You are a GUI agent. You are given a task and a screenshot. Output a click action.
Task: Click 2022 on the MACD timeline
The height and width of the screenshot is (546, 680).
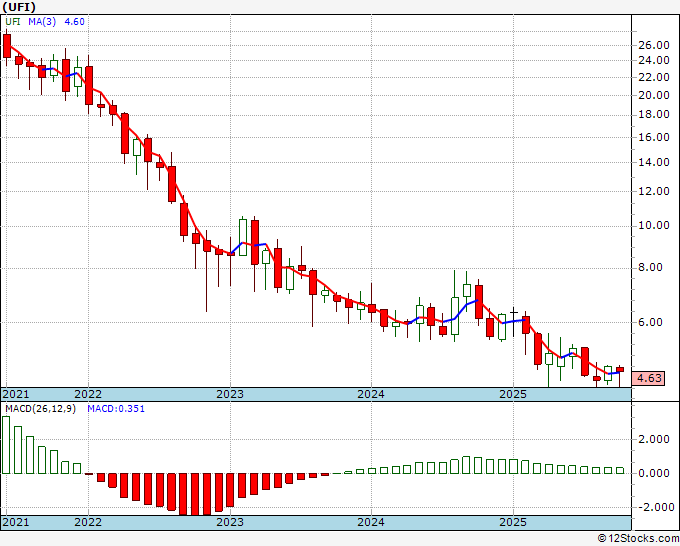click(88, 522)
